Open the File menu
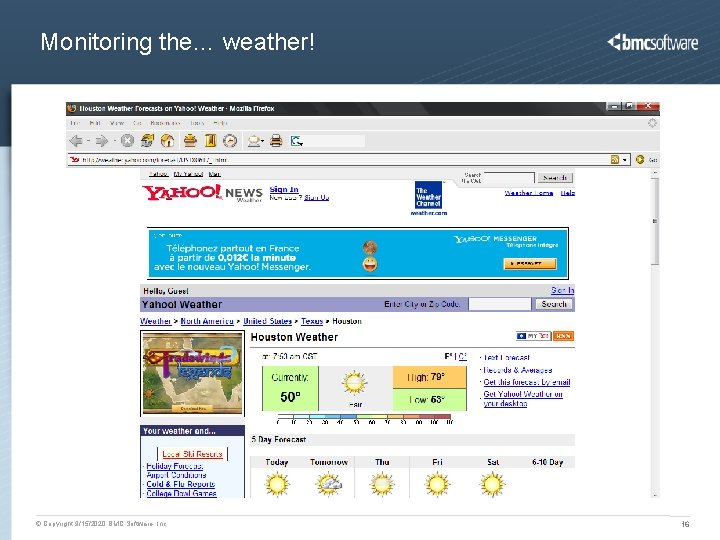 pos(75,123)
